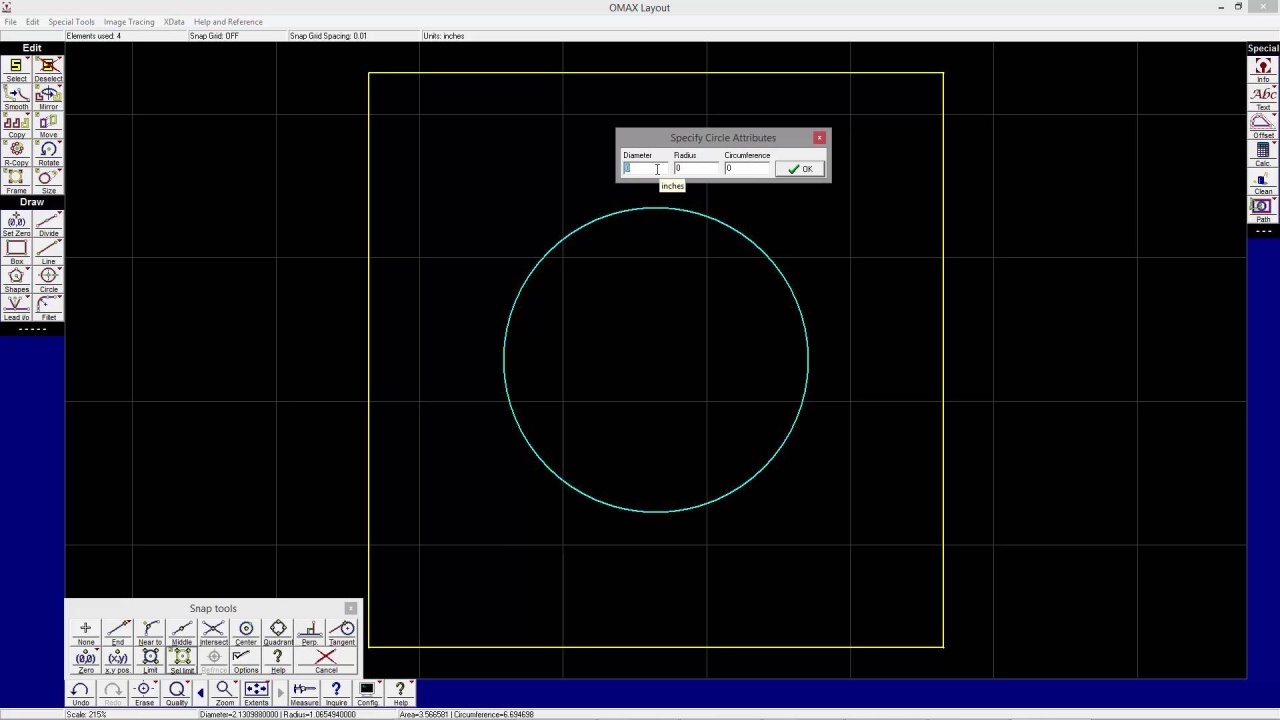Enable the Intersect snap mode
The height and width of the screenshot is (720, 1280).
pos(213,632)
